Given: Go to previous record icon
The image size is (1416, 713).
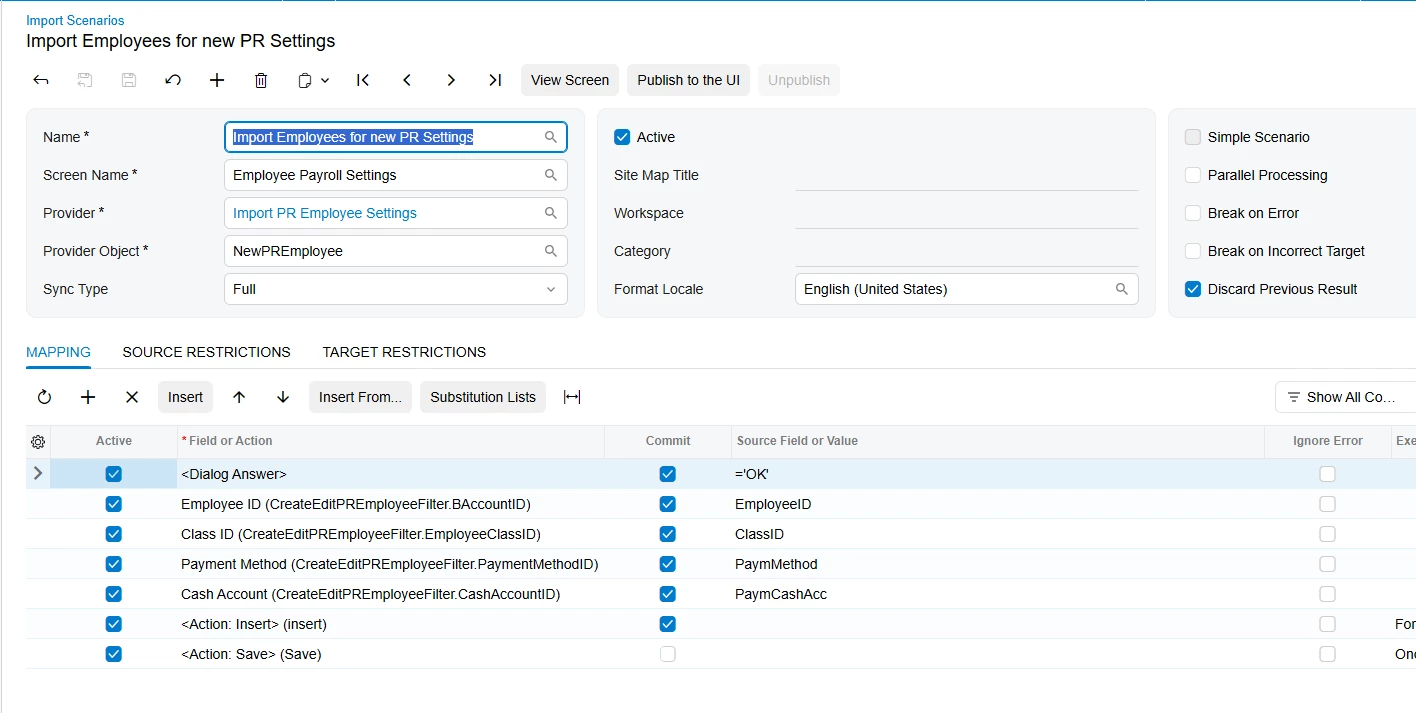Looking at the screenshot, I should point(407,80).
